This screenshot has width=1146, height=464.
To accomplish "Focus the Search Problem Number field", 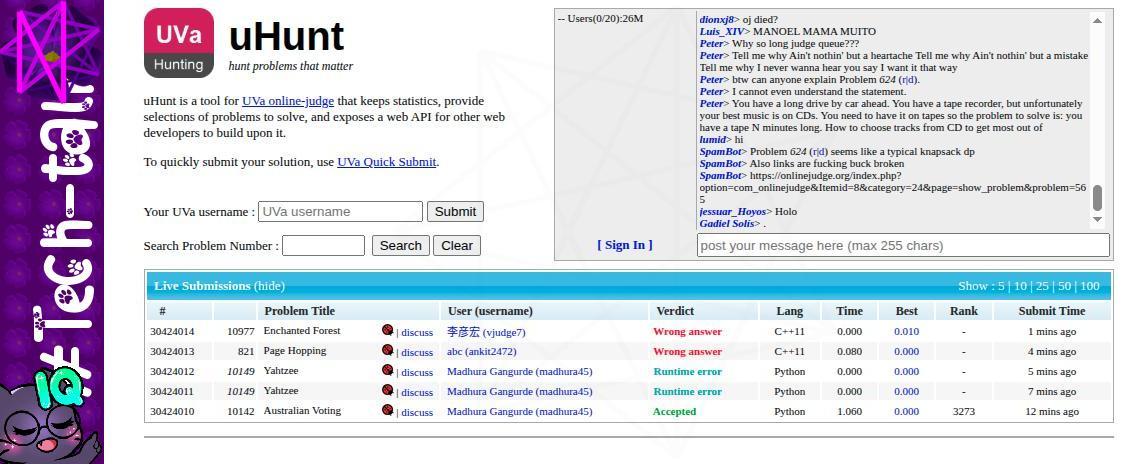I will (x=323, y=246).
